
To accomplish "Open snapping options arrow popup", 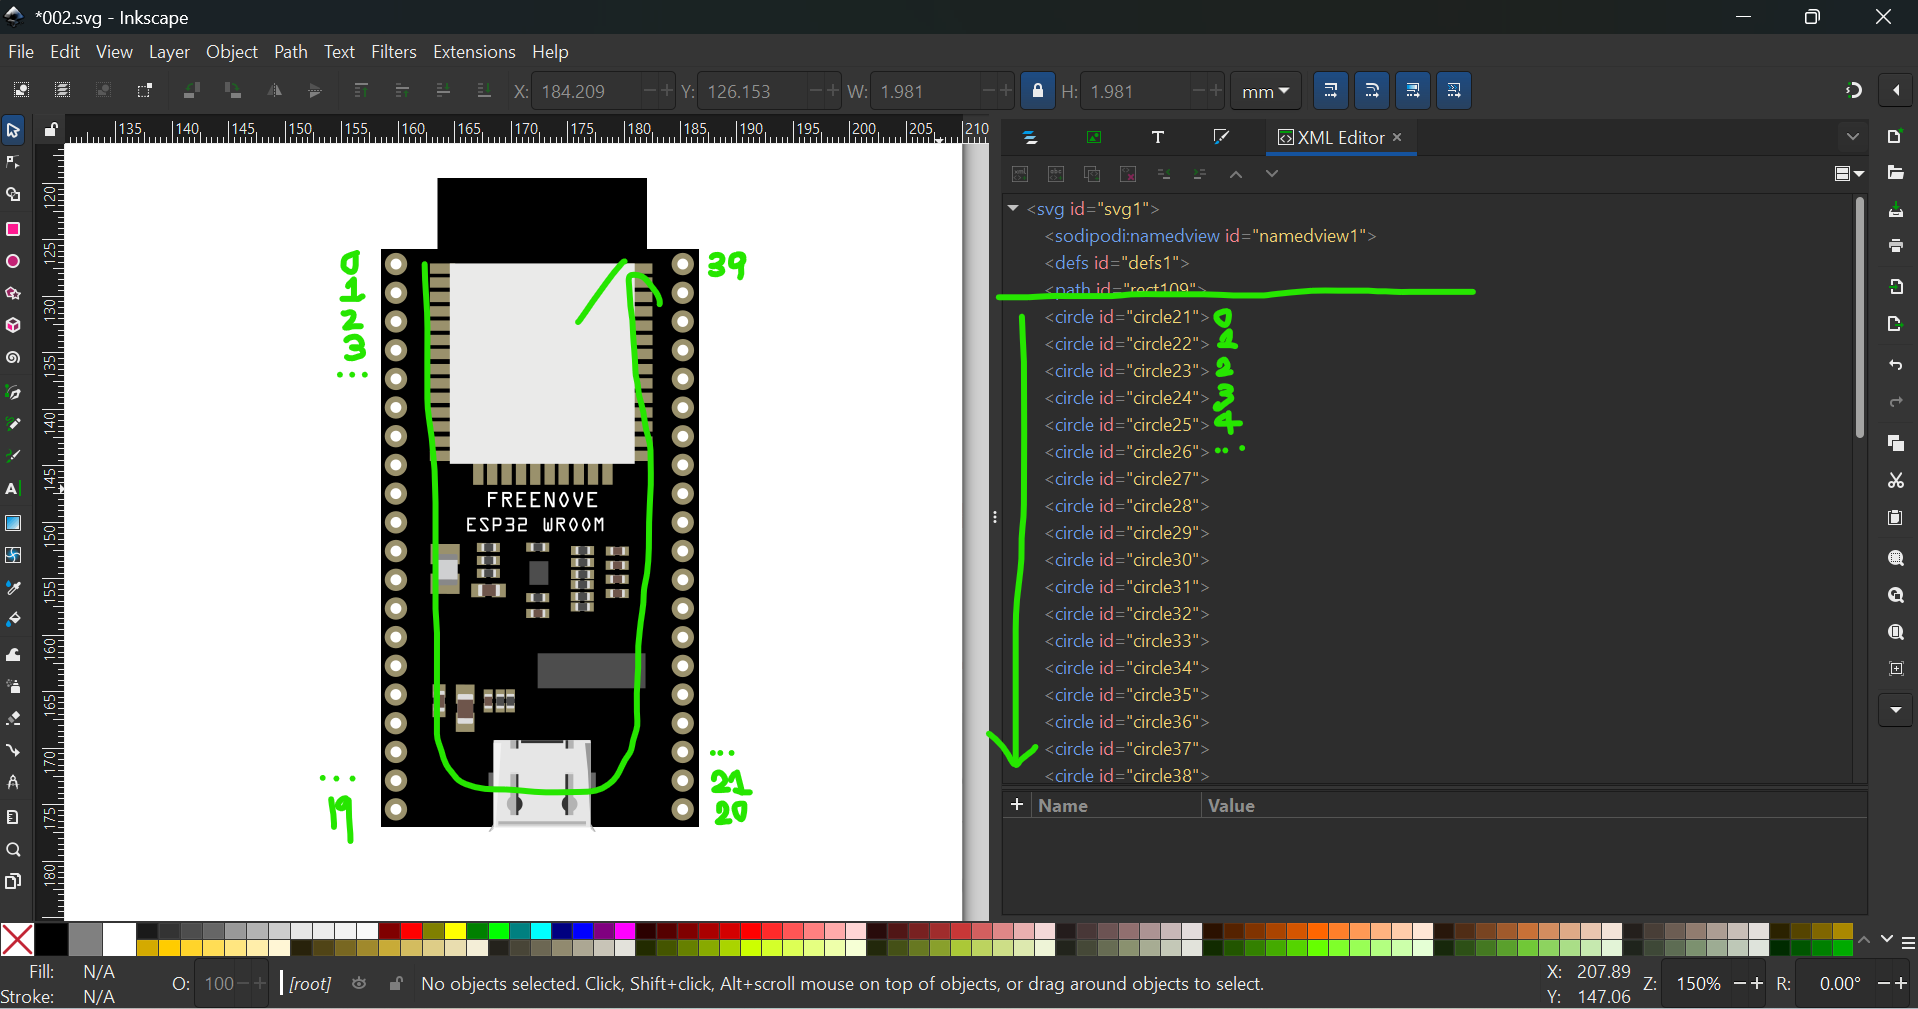I will 1896,91.
